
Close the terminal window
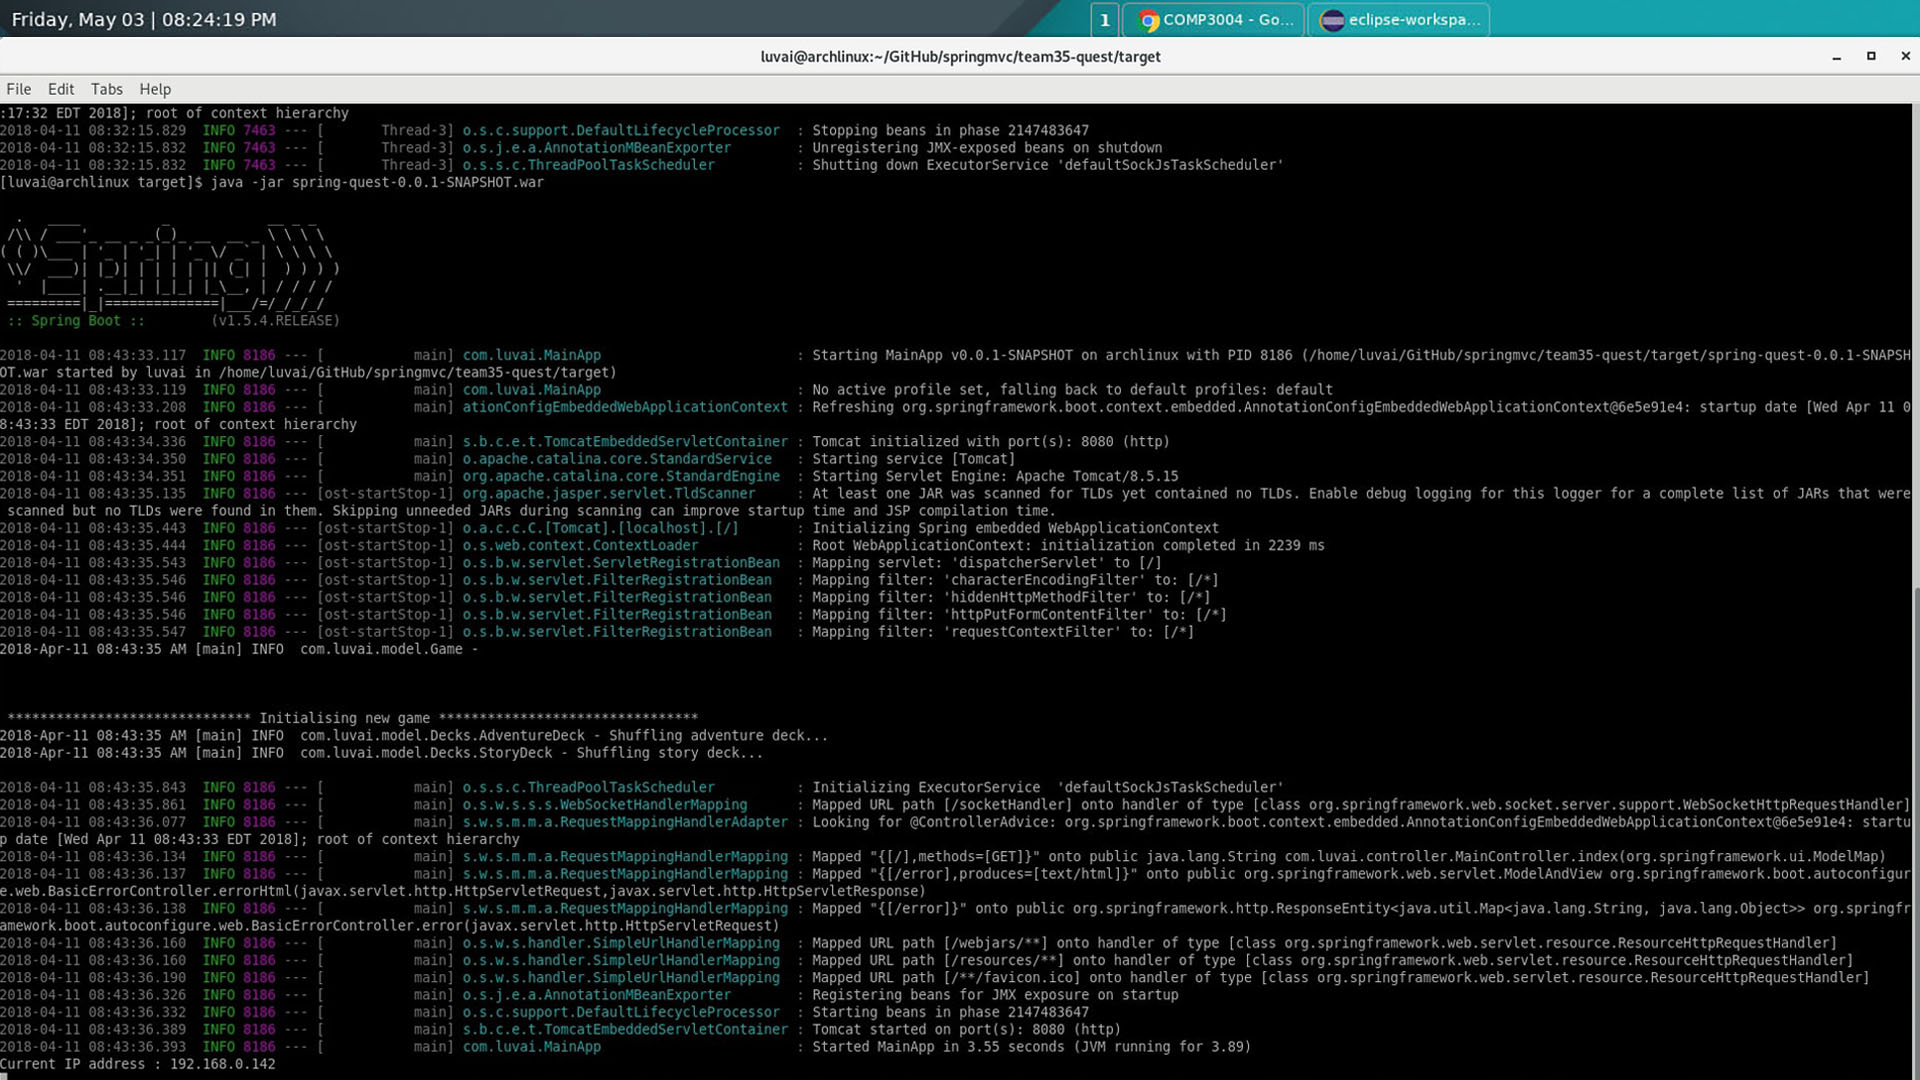[1905, 57]
